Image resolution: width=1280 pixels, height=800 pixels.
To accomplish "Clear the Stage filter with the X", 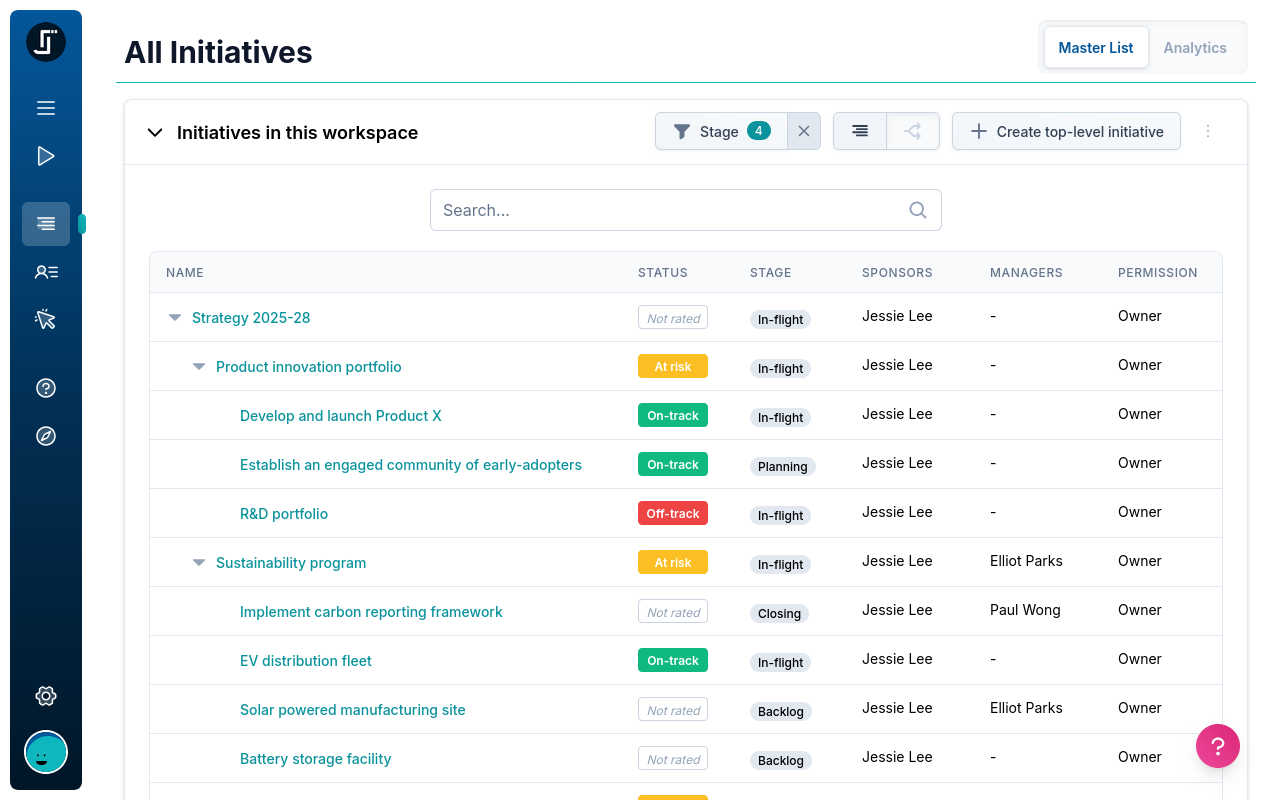I will coord(804,131).
